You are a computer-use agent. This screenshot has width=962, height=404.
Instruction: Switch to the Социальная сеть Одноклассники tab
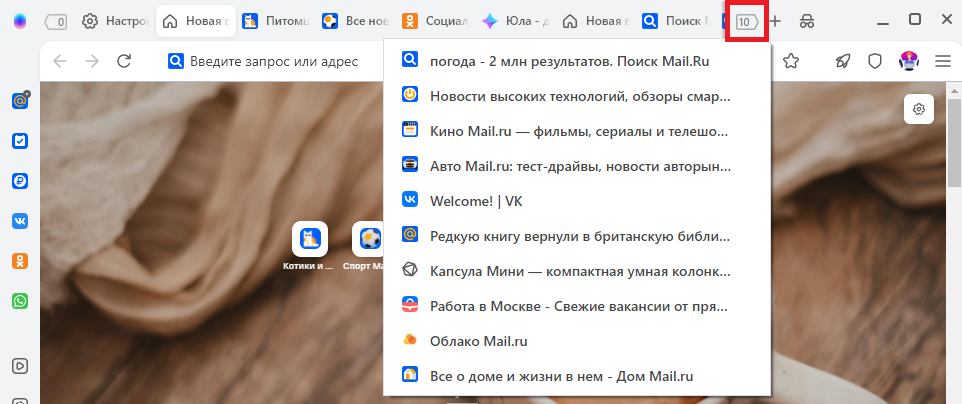435,21
